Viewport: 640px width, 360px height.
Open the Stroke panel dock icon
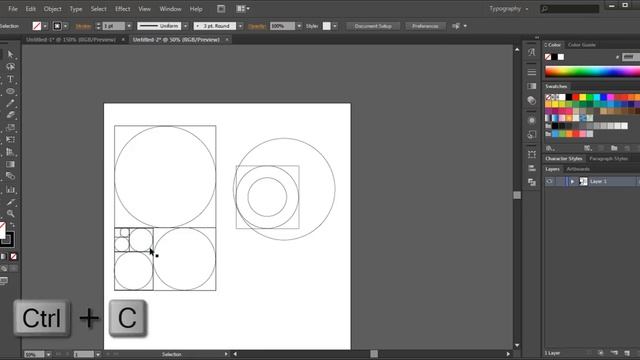coord(531,72)
